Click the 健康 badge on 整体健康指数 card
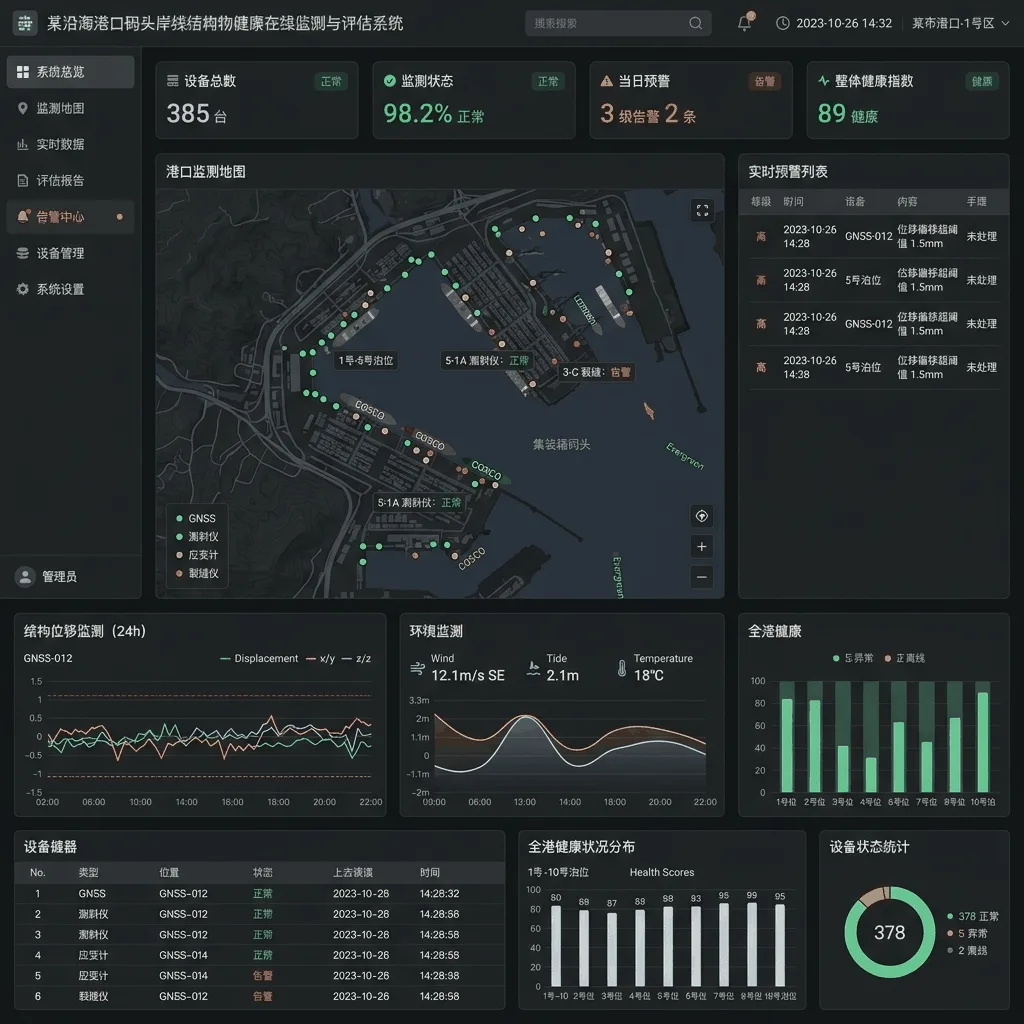 [x=982, y=81]
